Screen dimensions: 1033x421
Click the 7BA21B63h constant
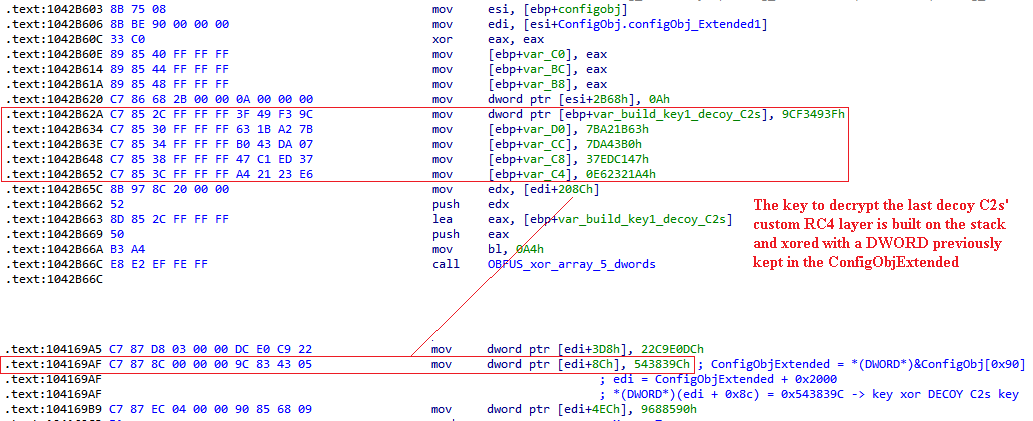(x=637, y=128)
